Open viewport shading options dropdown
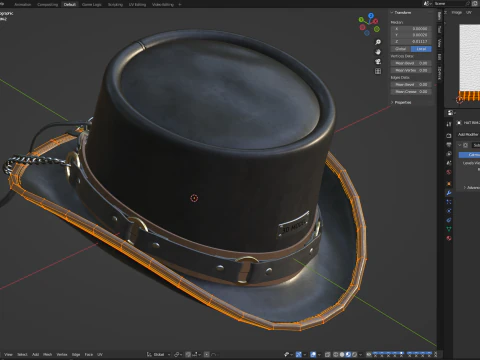The image size is (480, 360). (361, 354)
